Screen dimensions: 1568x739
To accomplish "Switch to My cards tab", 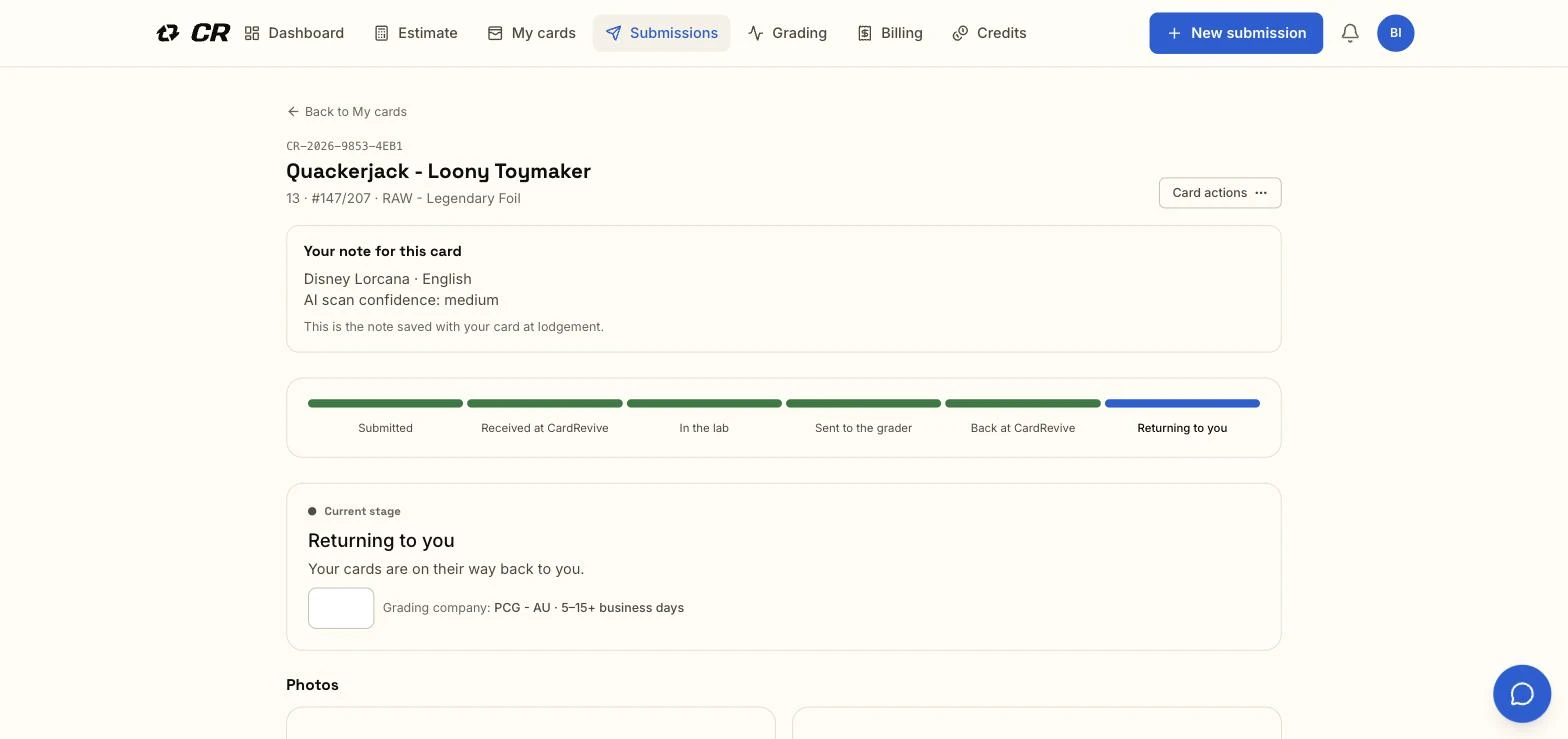I will (531, 33).
